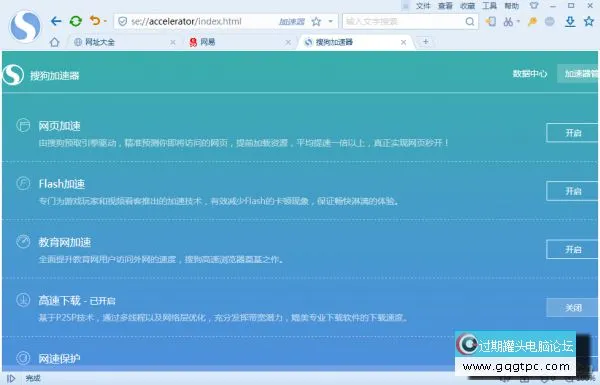Screen dimensions: 600x385
Task: Click the 教育网加速 heading text
Action: point(65,242)
